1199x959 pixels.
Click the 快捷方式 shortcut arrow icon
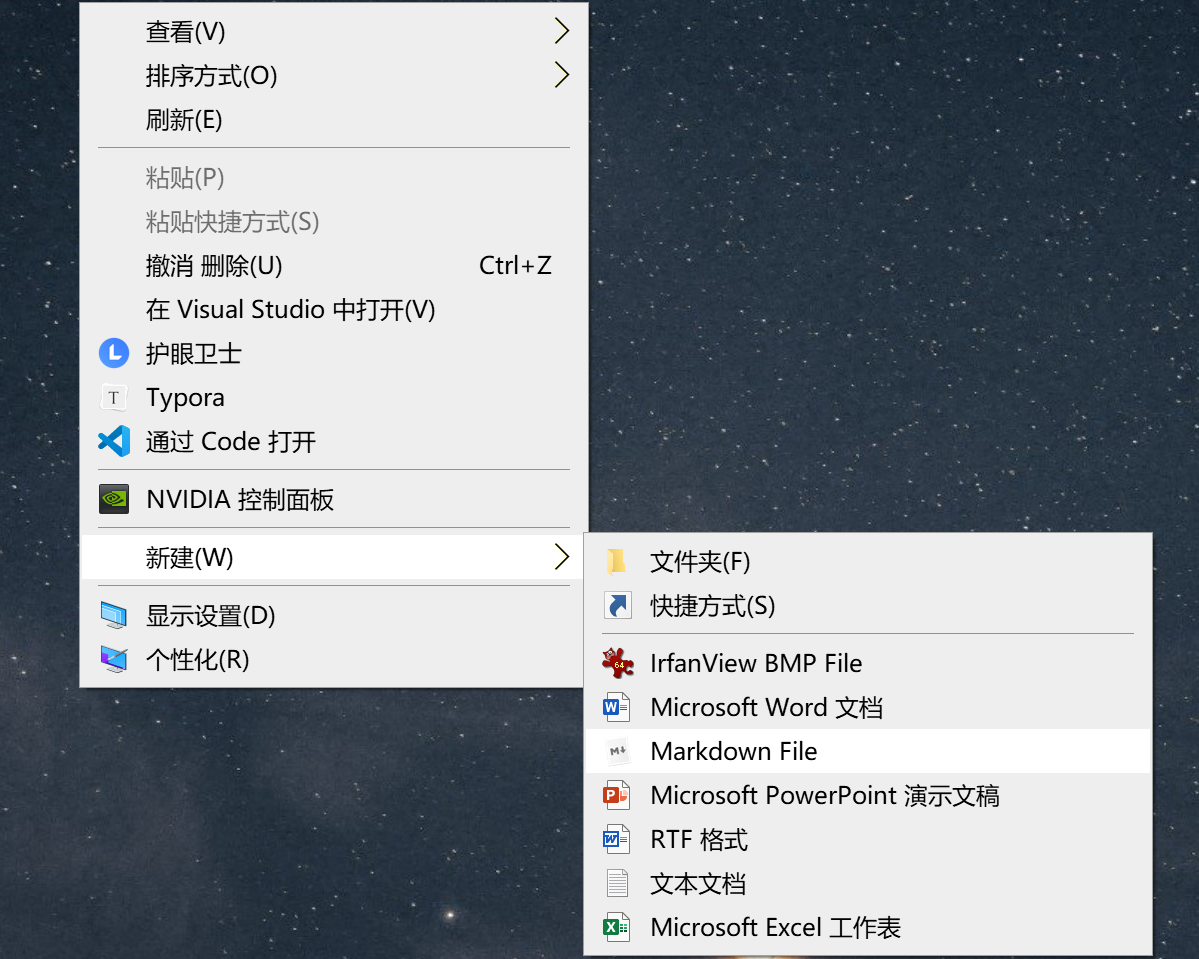(616, 605)
